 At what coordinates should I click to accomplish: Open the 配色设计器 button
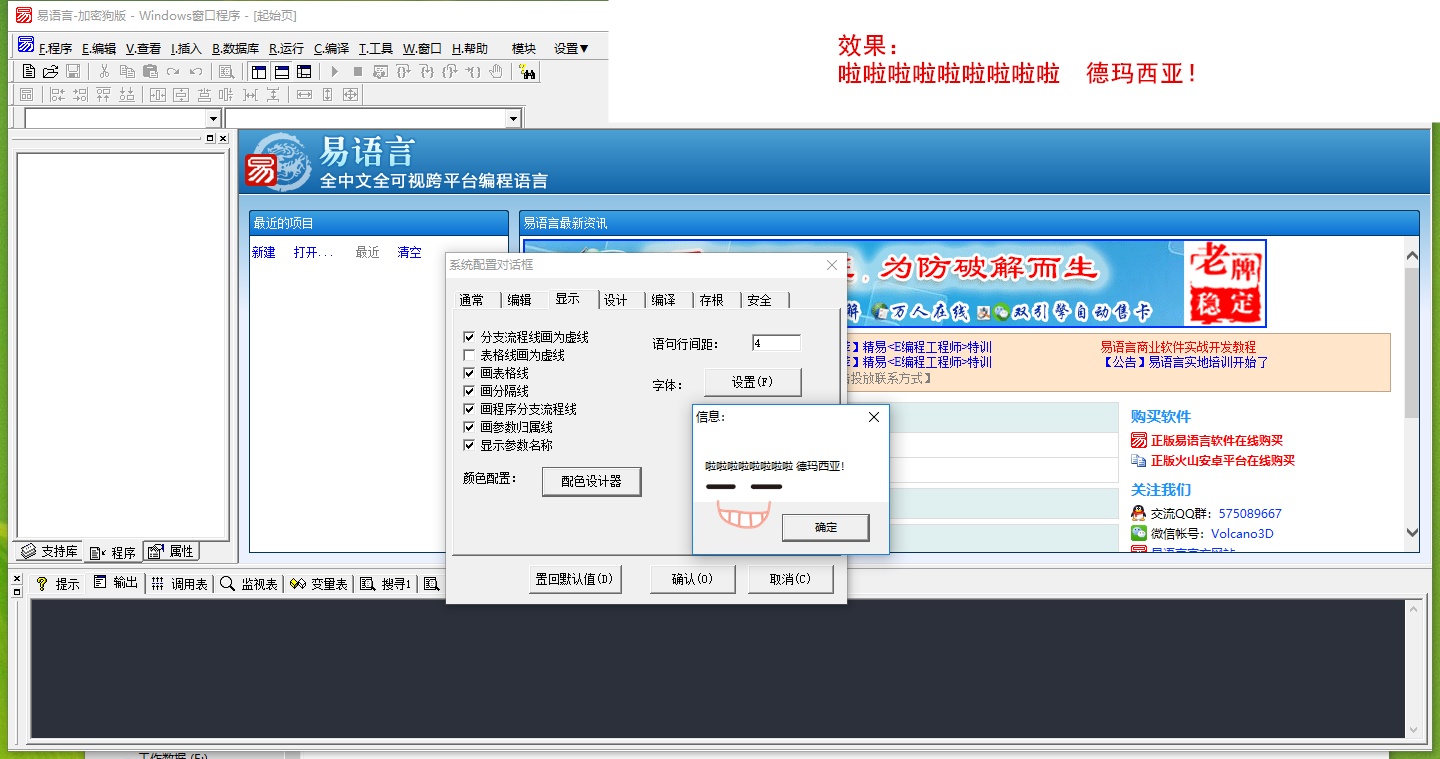pos(591,481)
